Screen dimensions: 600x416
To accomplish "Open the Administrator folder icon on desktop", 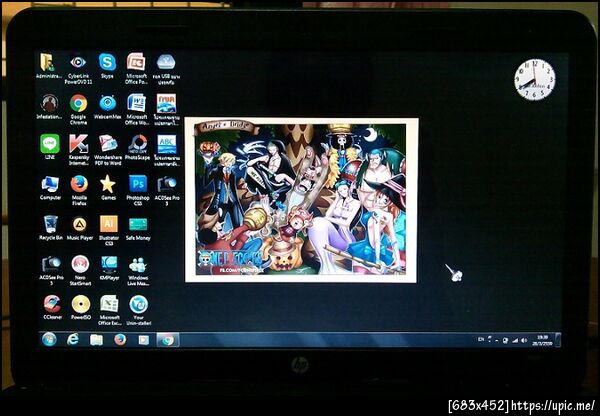I will (x=48, y=66).
